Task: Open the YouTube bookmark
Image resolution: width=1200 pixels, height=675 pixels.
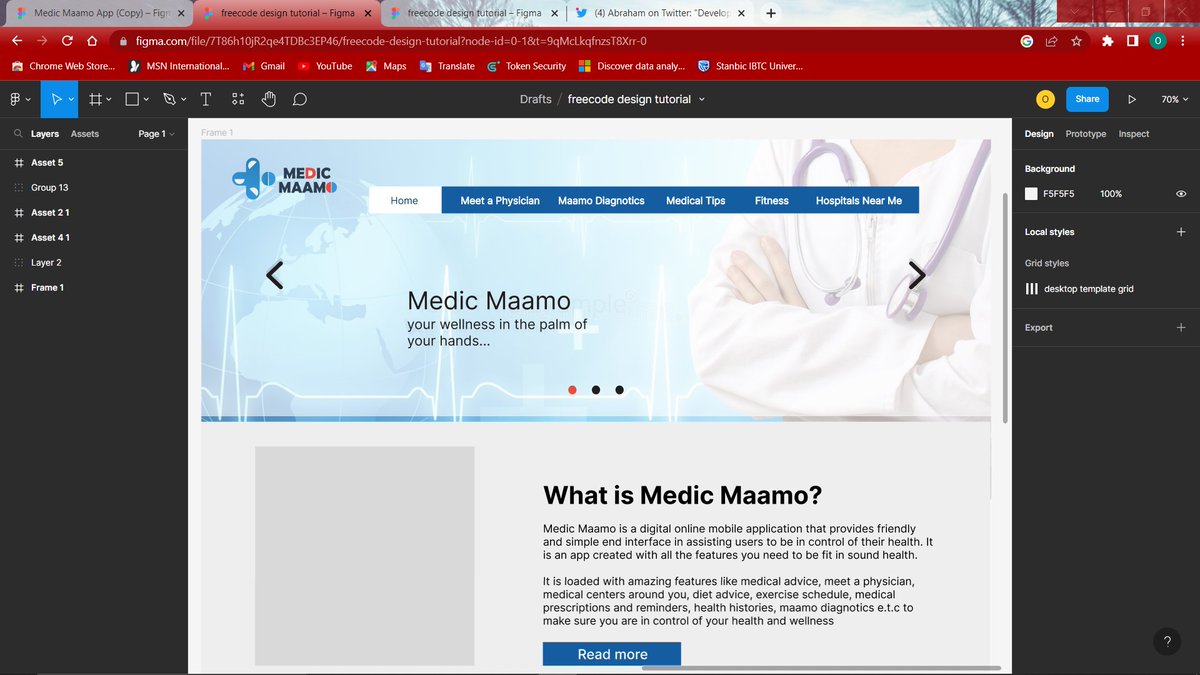Action: pos(325,66)
